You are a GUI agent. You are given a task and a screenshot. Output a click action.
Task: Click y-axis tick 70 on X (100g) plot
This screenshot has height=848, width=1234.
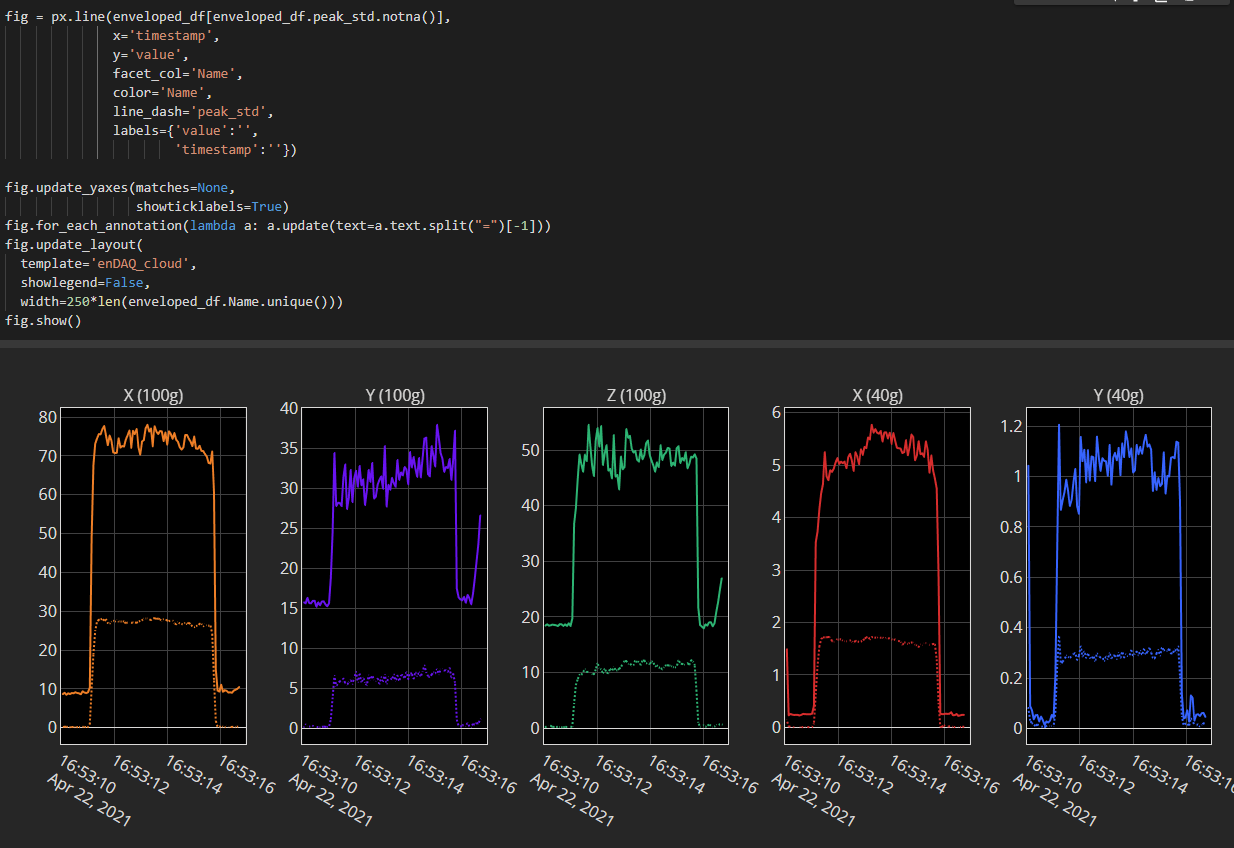[46, 456]
